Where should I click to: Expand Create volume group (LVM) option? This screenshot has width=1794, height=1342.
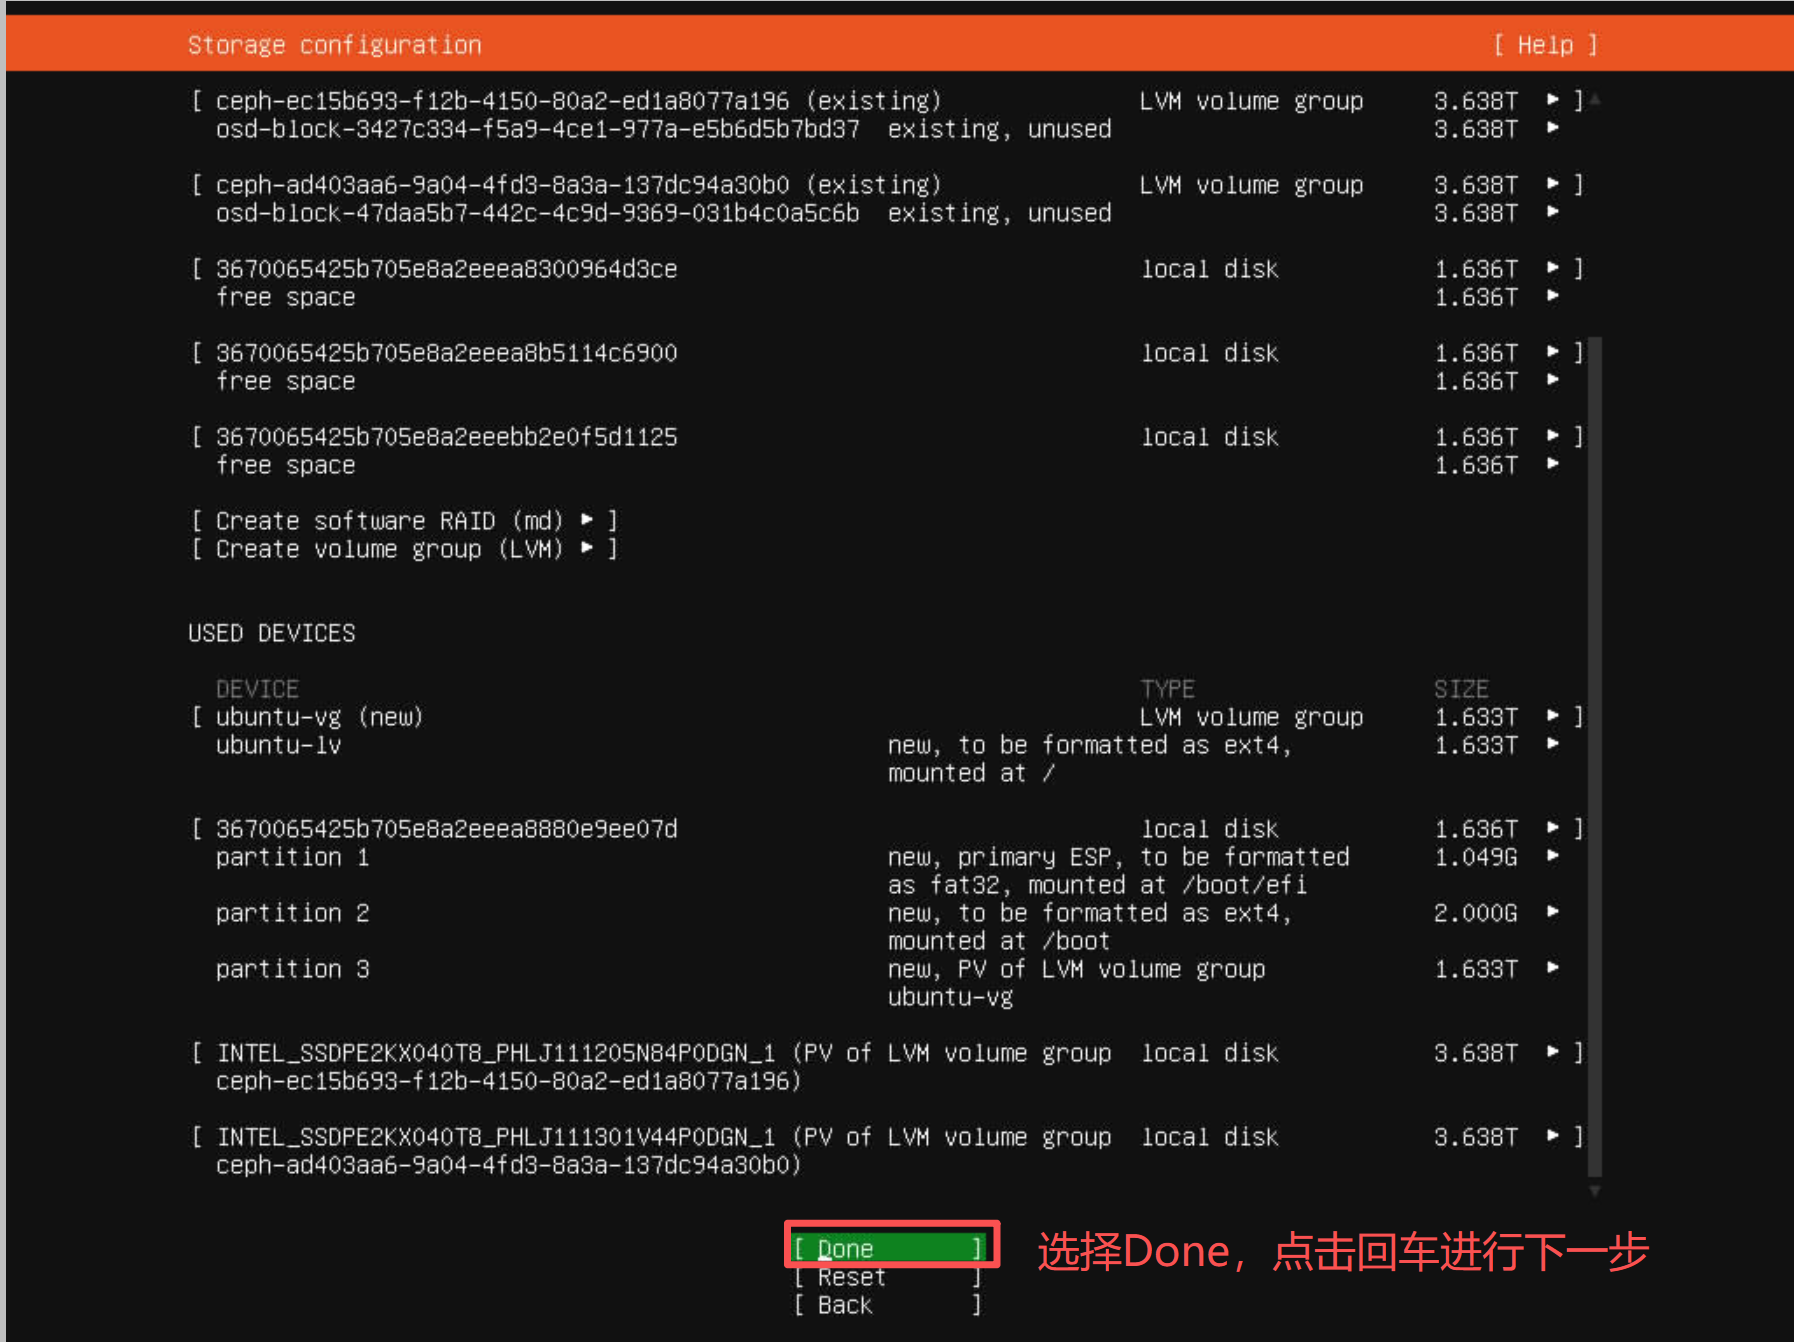coord(404,549)
